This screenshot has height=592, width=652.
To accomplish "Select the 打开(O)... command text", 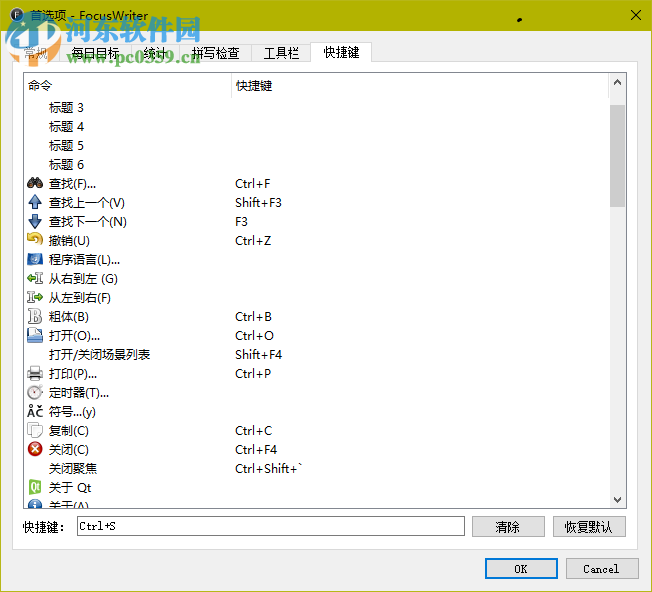I will [74, 335].
